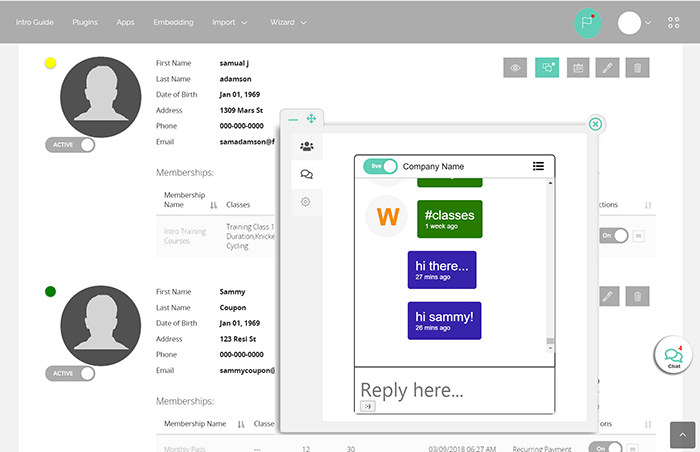This screenshot has height=452, width=700.
Task: Open the apps grid icon in header
Action: pyautogui.click(x=673, y=22)
